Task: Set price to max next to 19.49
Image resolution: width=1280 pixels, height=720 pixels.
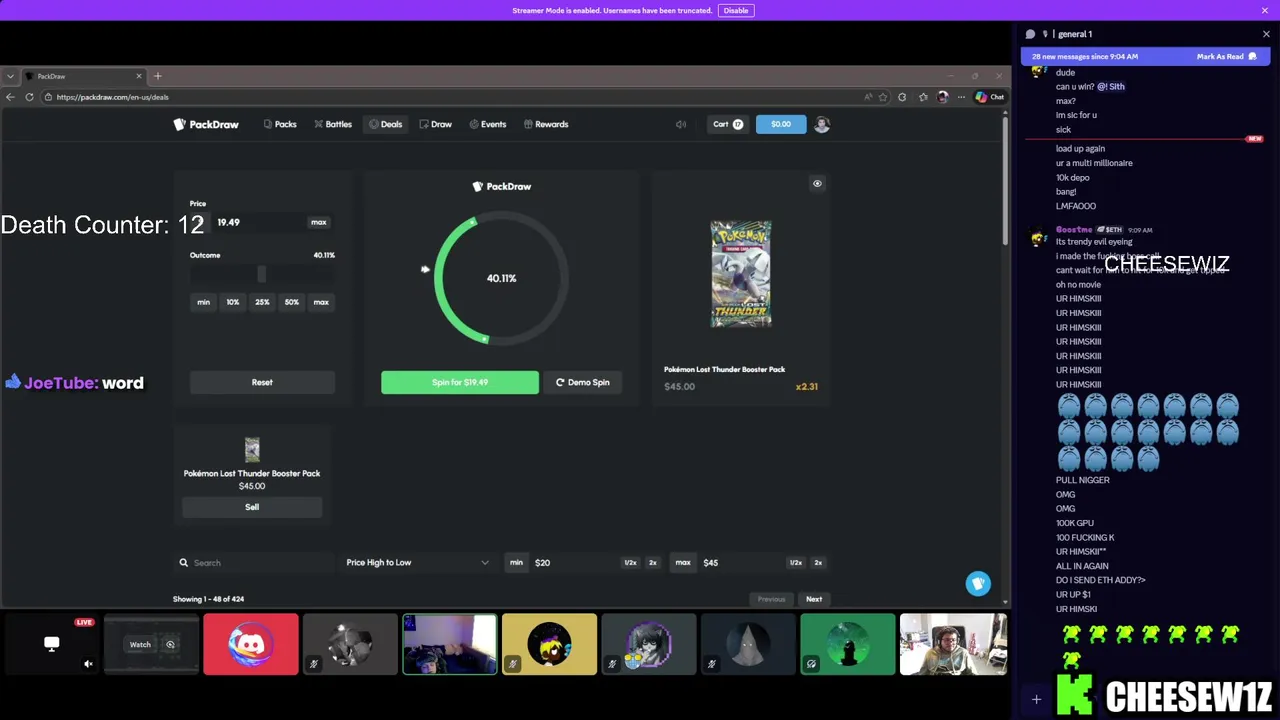Action: [319, 222]
